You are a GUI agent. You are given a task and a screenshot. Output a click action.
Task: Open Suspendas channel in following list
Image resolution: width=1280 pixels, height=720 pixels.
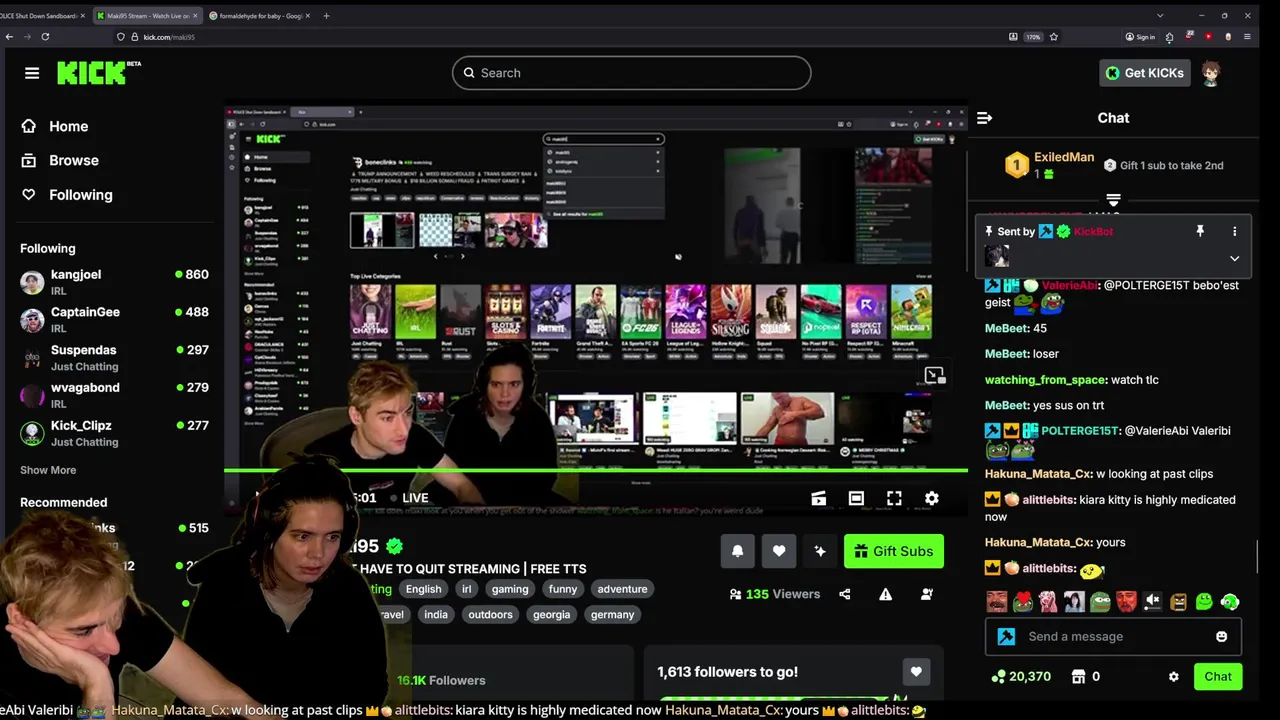pyautogui.click(x=114, y=358)
